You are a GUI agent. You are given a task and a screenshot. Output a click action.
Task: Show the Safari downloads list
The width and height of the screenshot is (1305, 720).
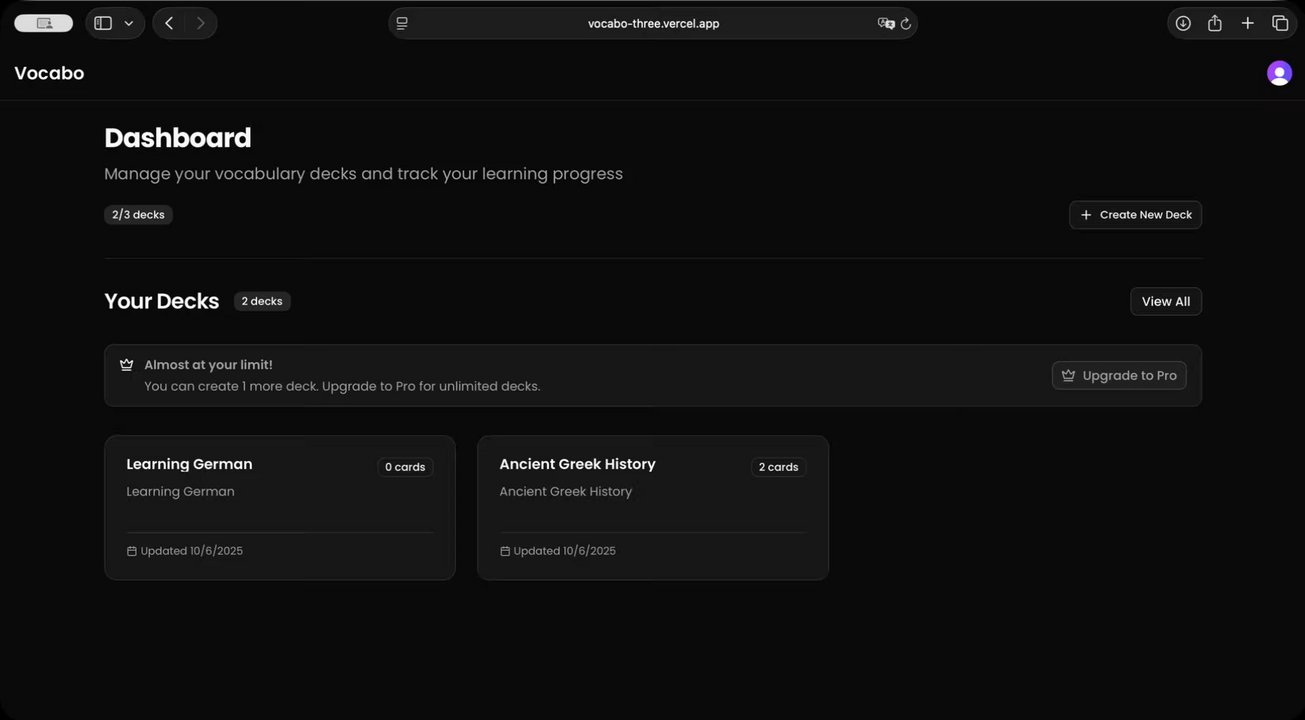tap(1183, 23)
